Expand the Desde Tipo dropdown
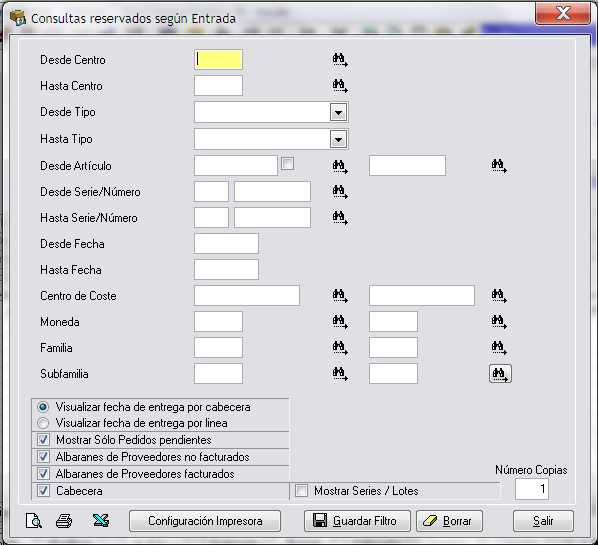Screen dimensions: 598x545 [x=338, y=113]
